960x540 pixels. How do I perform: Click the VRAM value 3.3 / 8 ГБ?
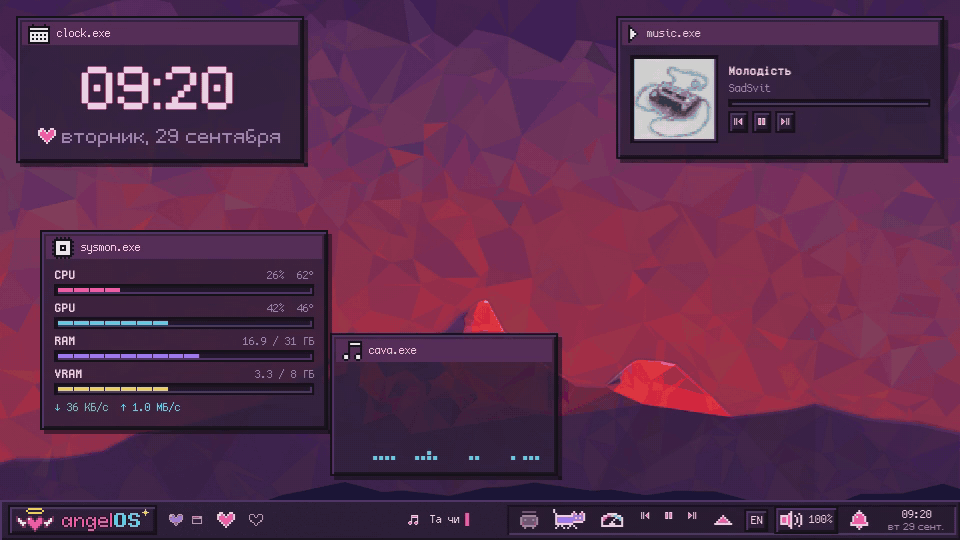point(284,375)
